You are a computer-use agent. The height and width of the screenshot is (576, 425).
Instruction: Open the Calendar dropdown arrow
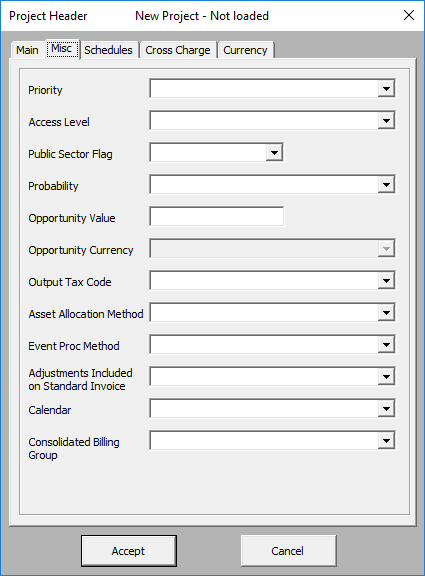point(386,408)
